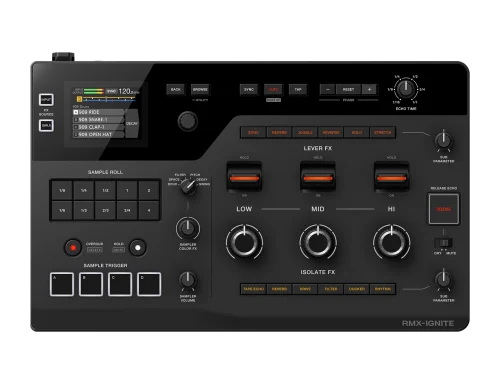Select the JUGGLE lever effect

[305, 132]
